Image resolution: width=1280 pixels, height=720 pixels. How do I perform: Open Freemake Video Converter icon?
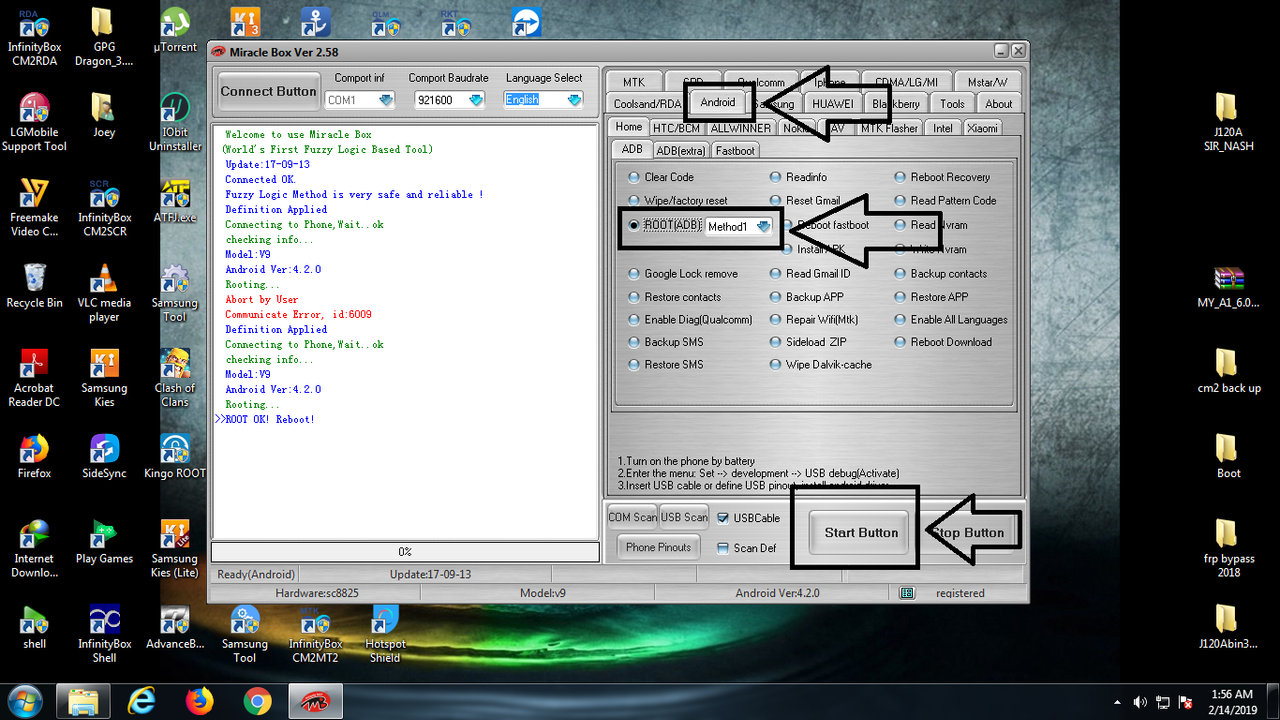[x=34, y=207]
